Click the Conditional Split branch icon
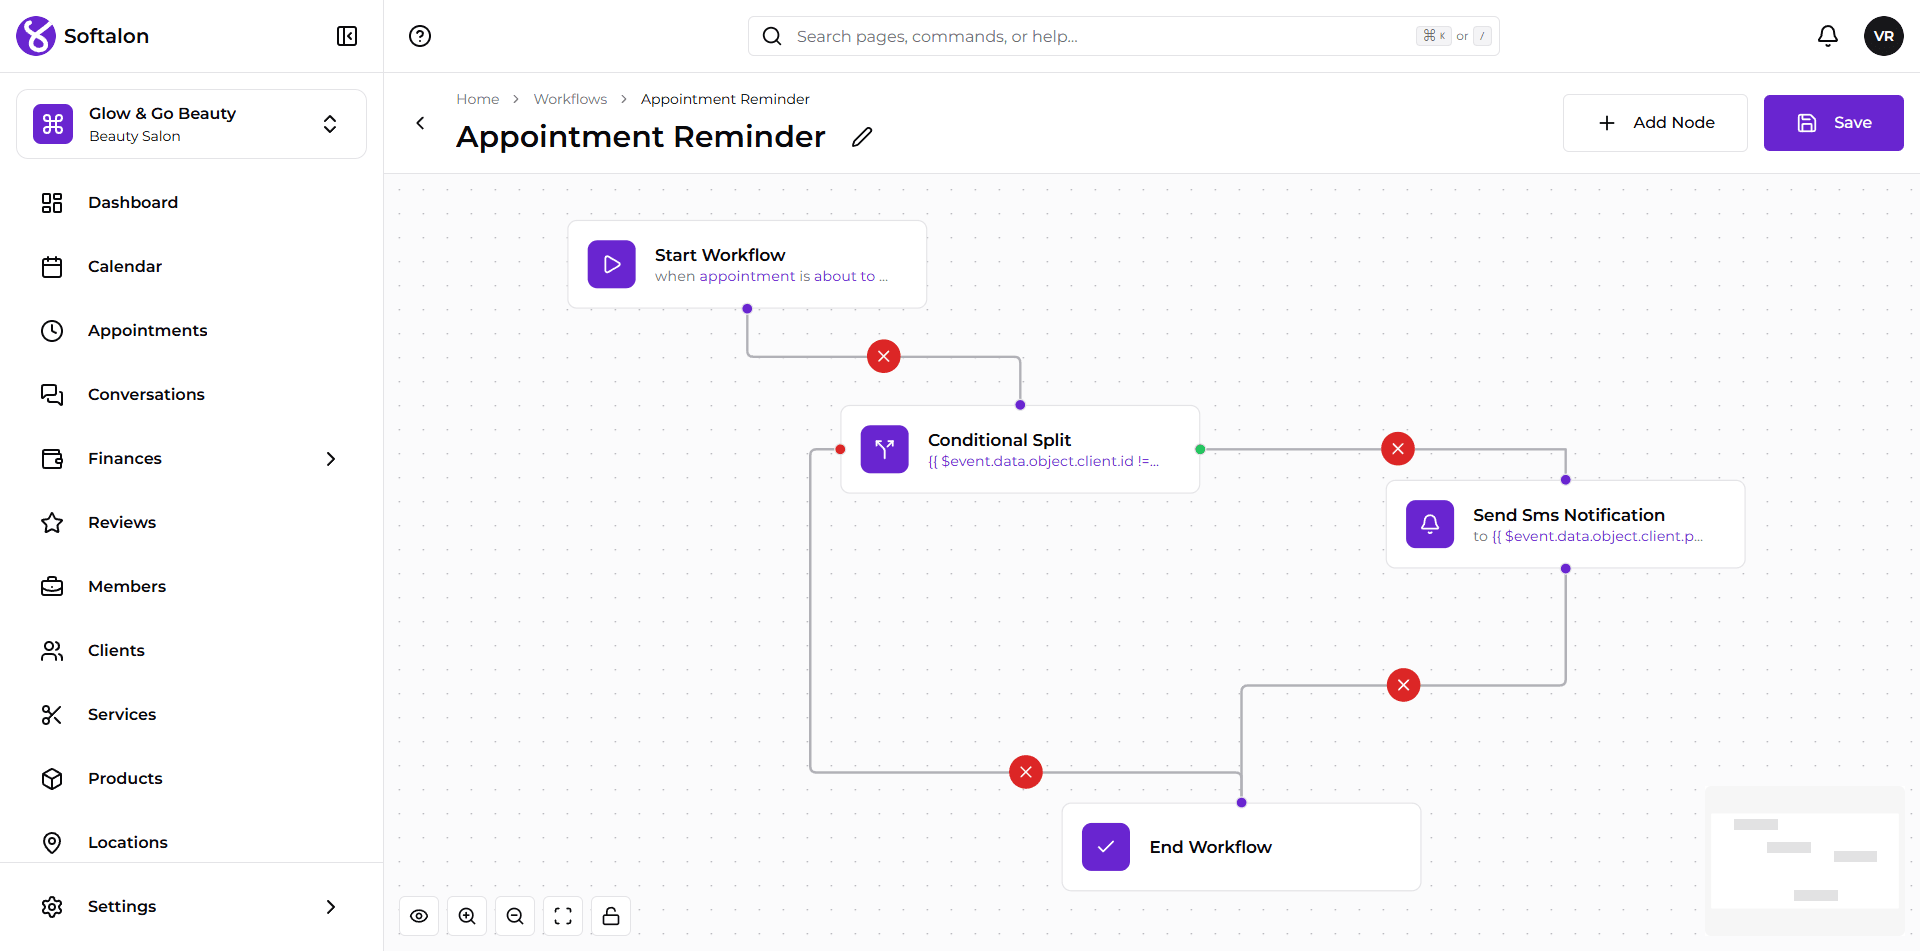Viewport: 1920px width, 951px height. coord(885,449)
